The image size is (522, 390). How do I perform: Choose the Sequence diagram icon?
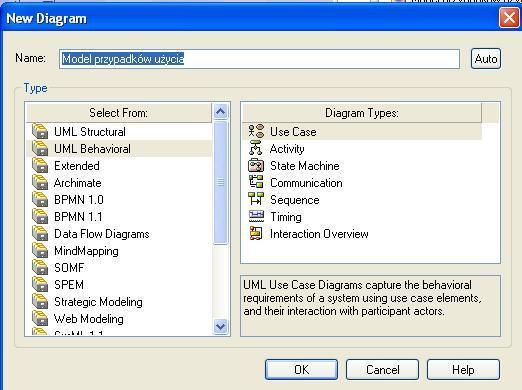256,199
